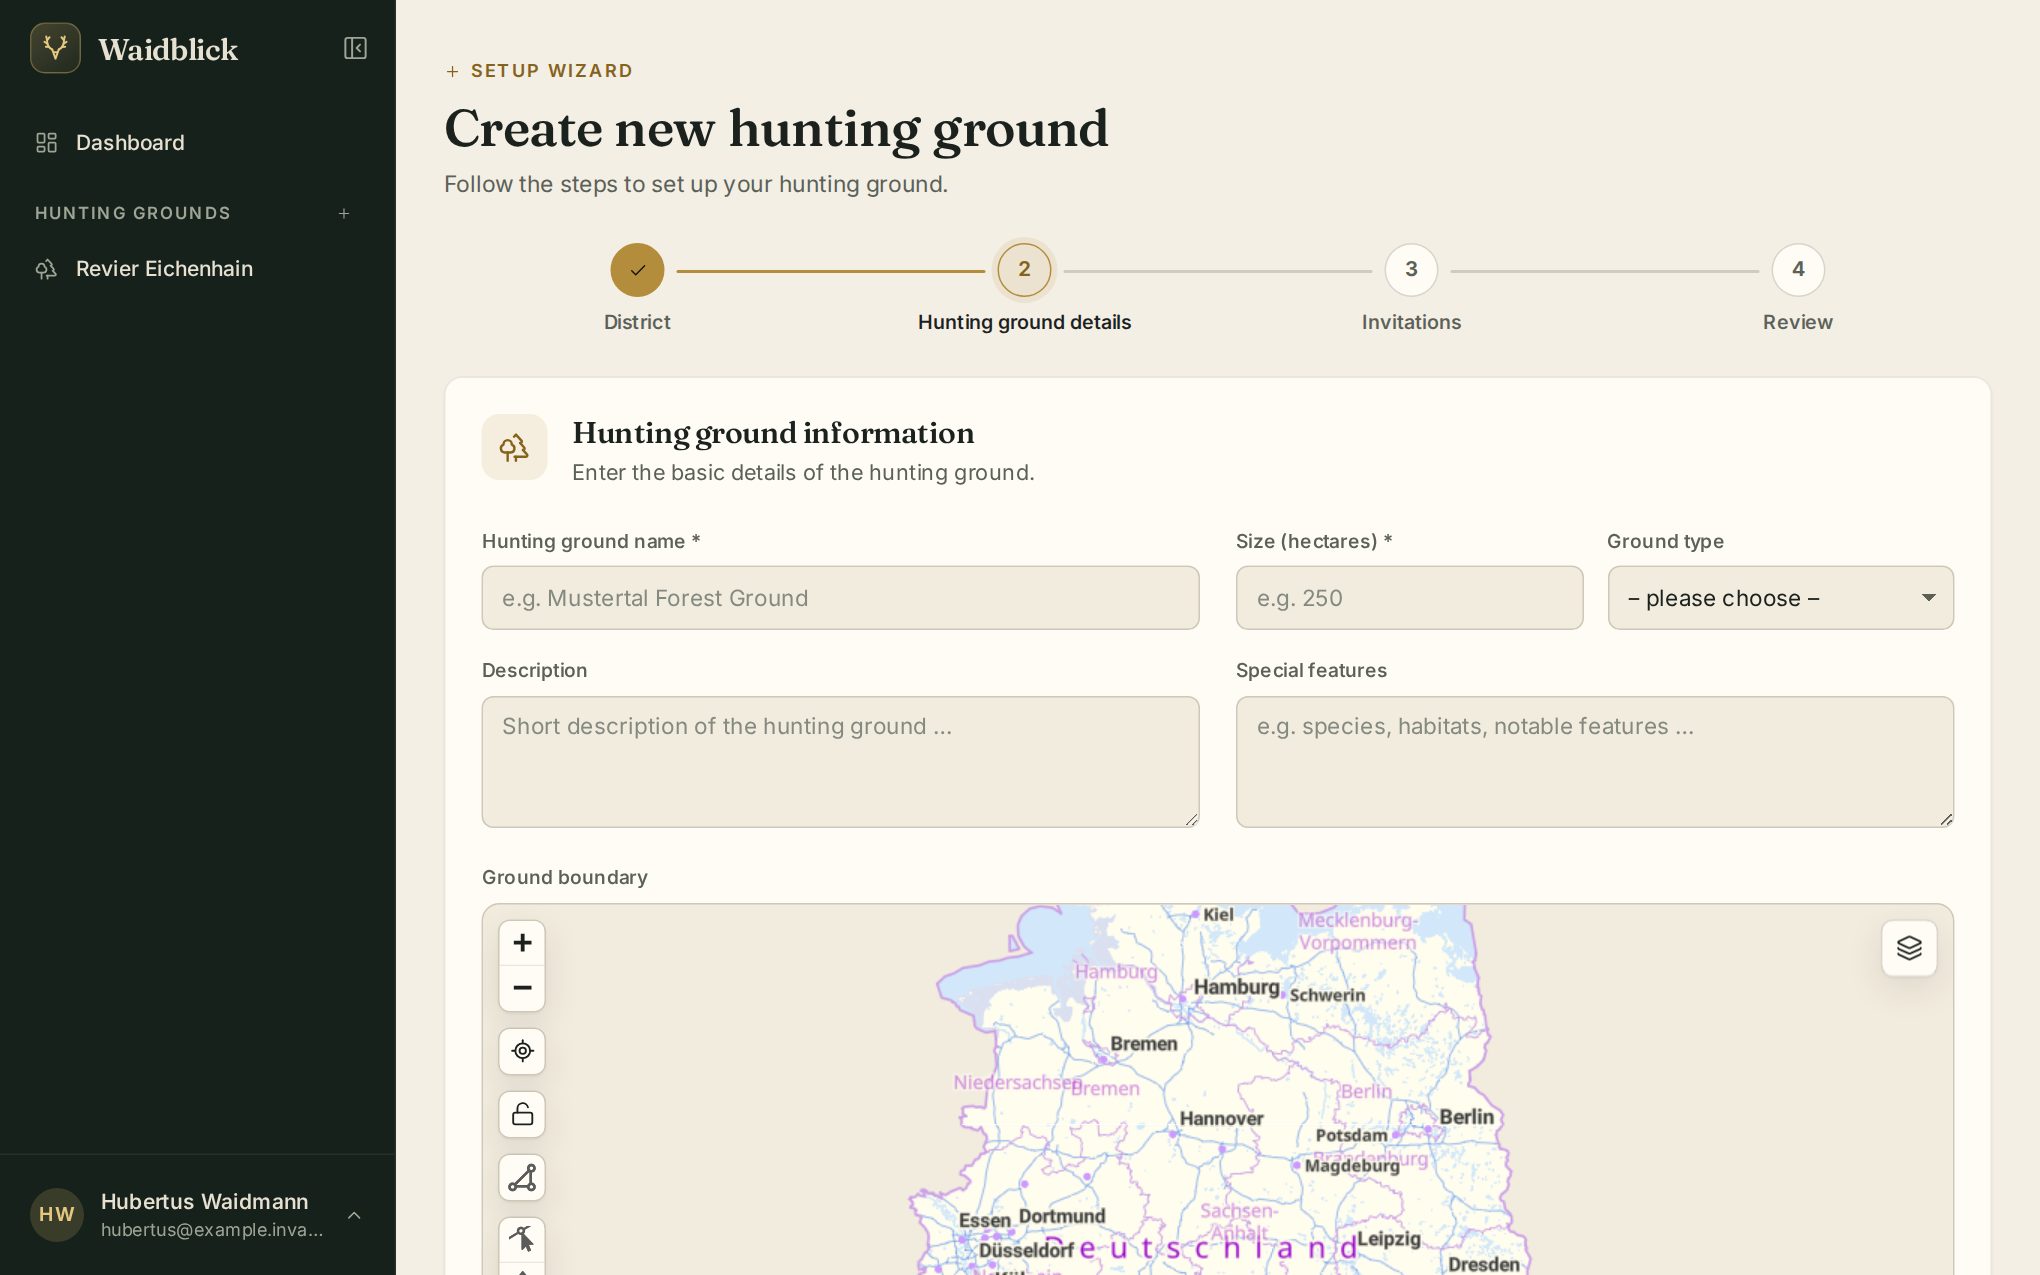The image size is (2040, 1275).
Task: Select the edit vertices pointer tool
Action: 522,1240
